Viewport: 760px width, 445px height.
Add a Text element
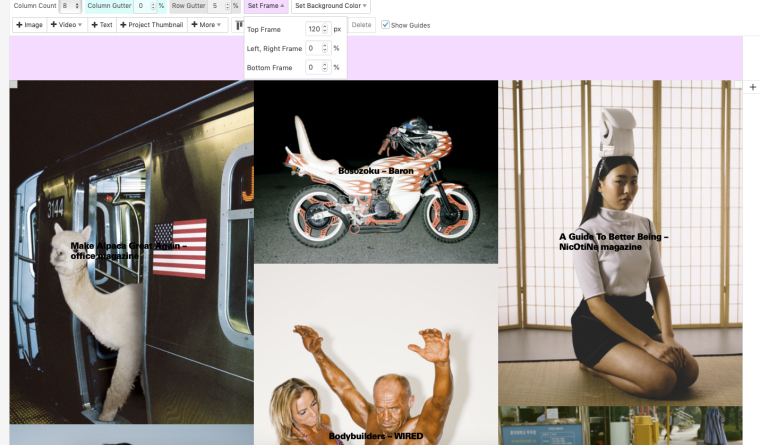pos(101,25)
